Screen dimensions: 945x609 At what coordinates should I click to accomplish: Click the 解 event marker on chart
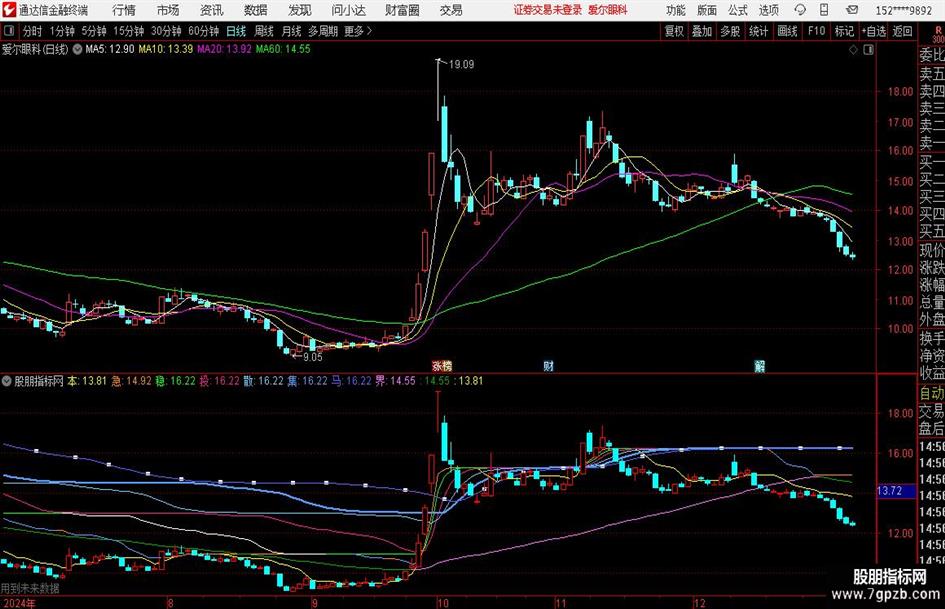(760, 365)
